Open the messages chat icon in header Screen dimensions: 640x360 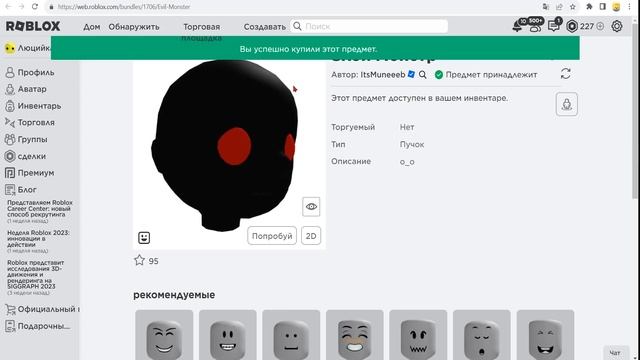553,27
